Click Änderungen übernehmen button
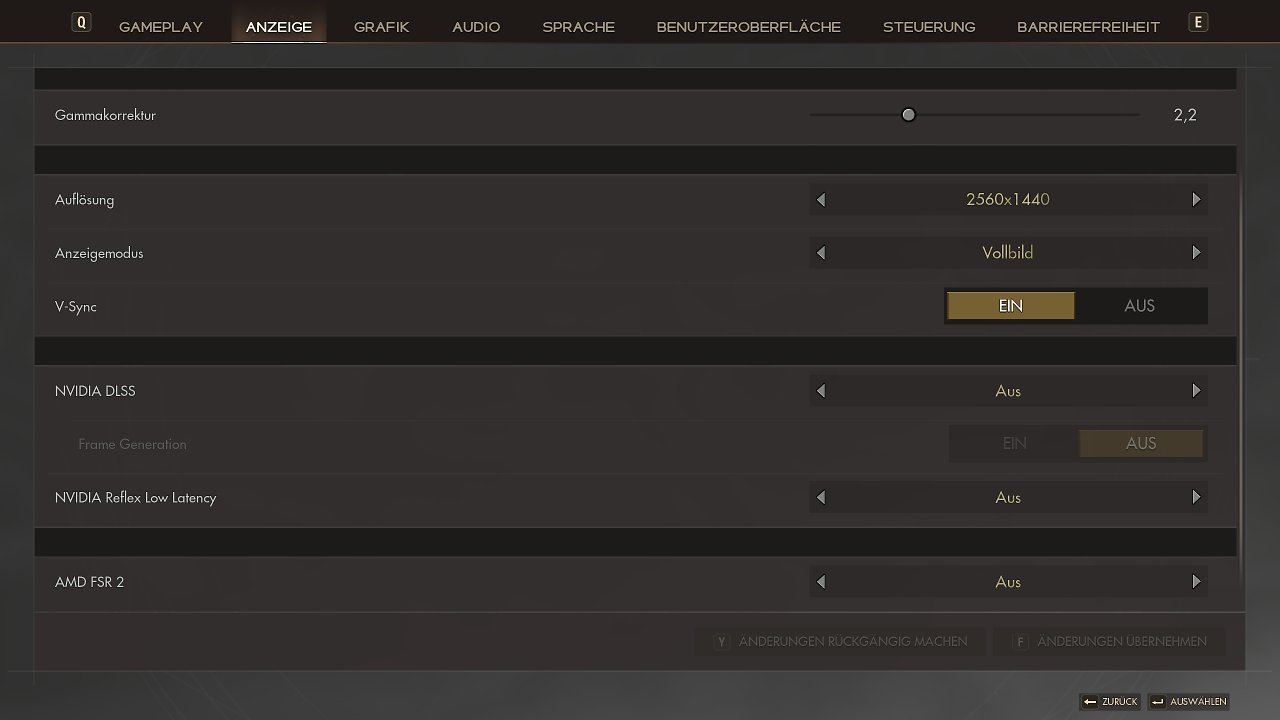 [1110, 642]
